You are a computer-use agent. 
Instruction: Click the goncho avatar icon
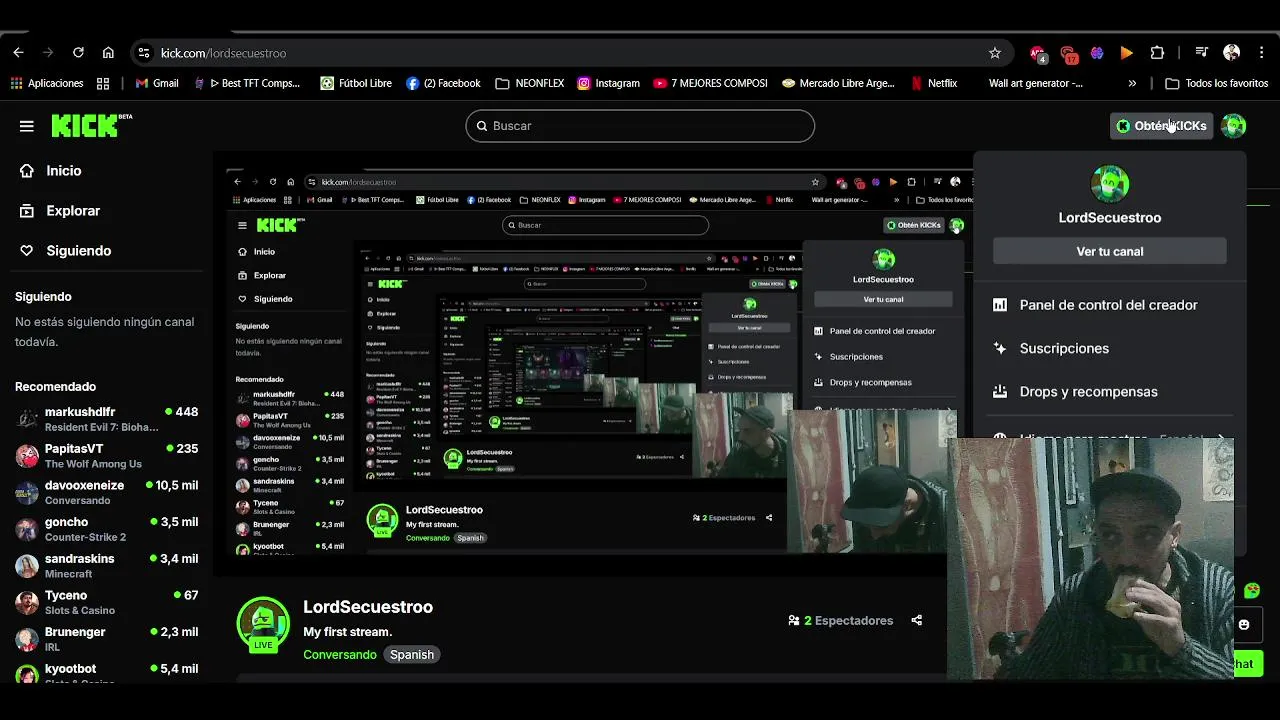(27, 529)
